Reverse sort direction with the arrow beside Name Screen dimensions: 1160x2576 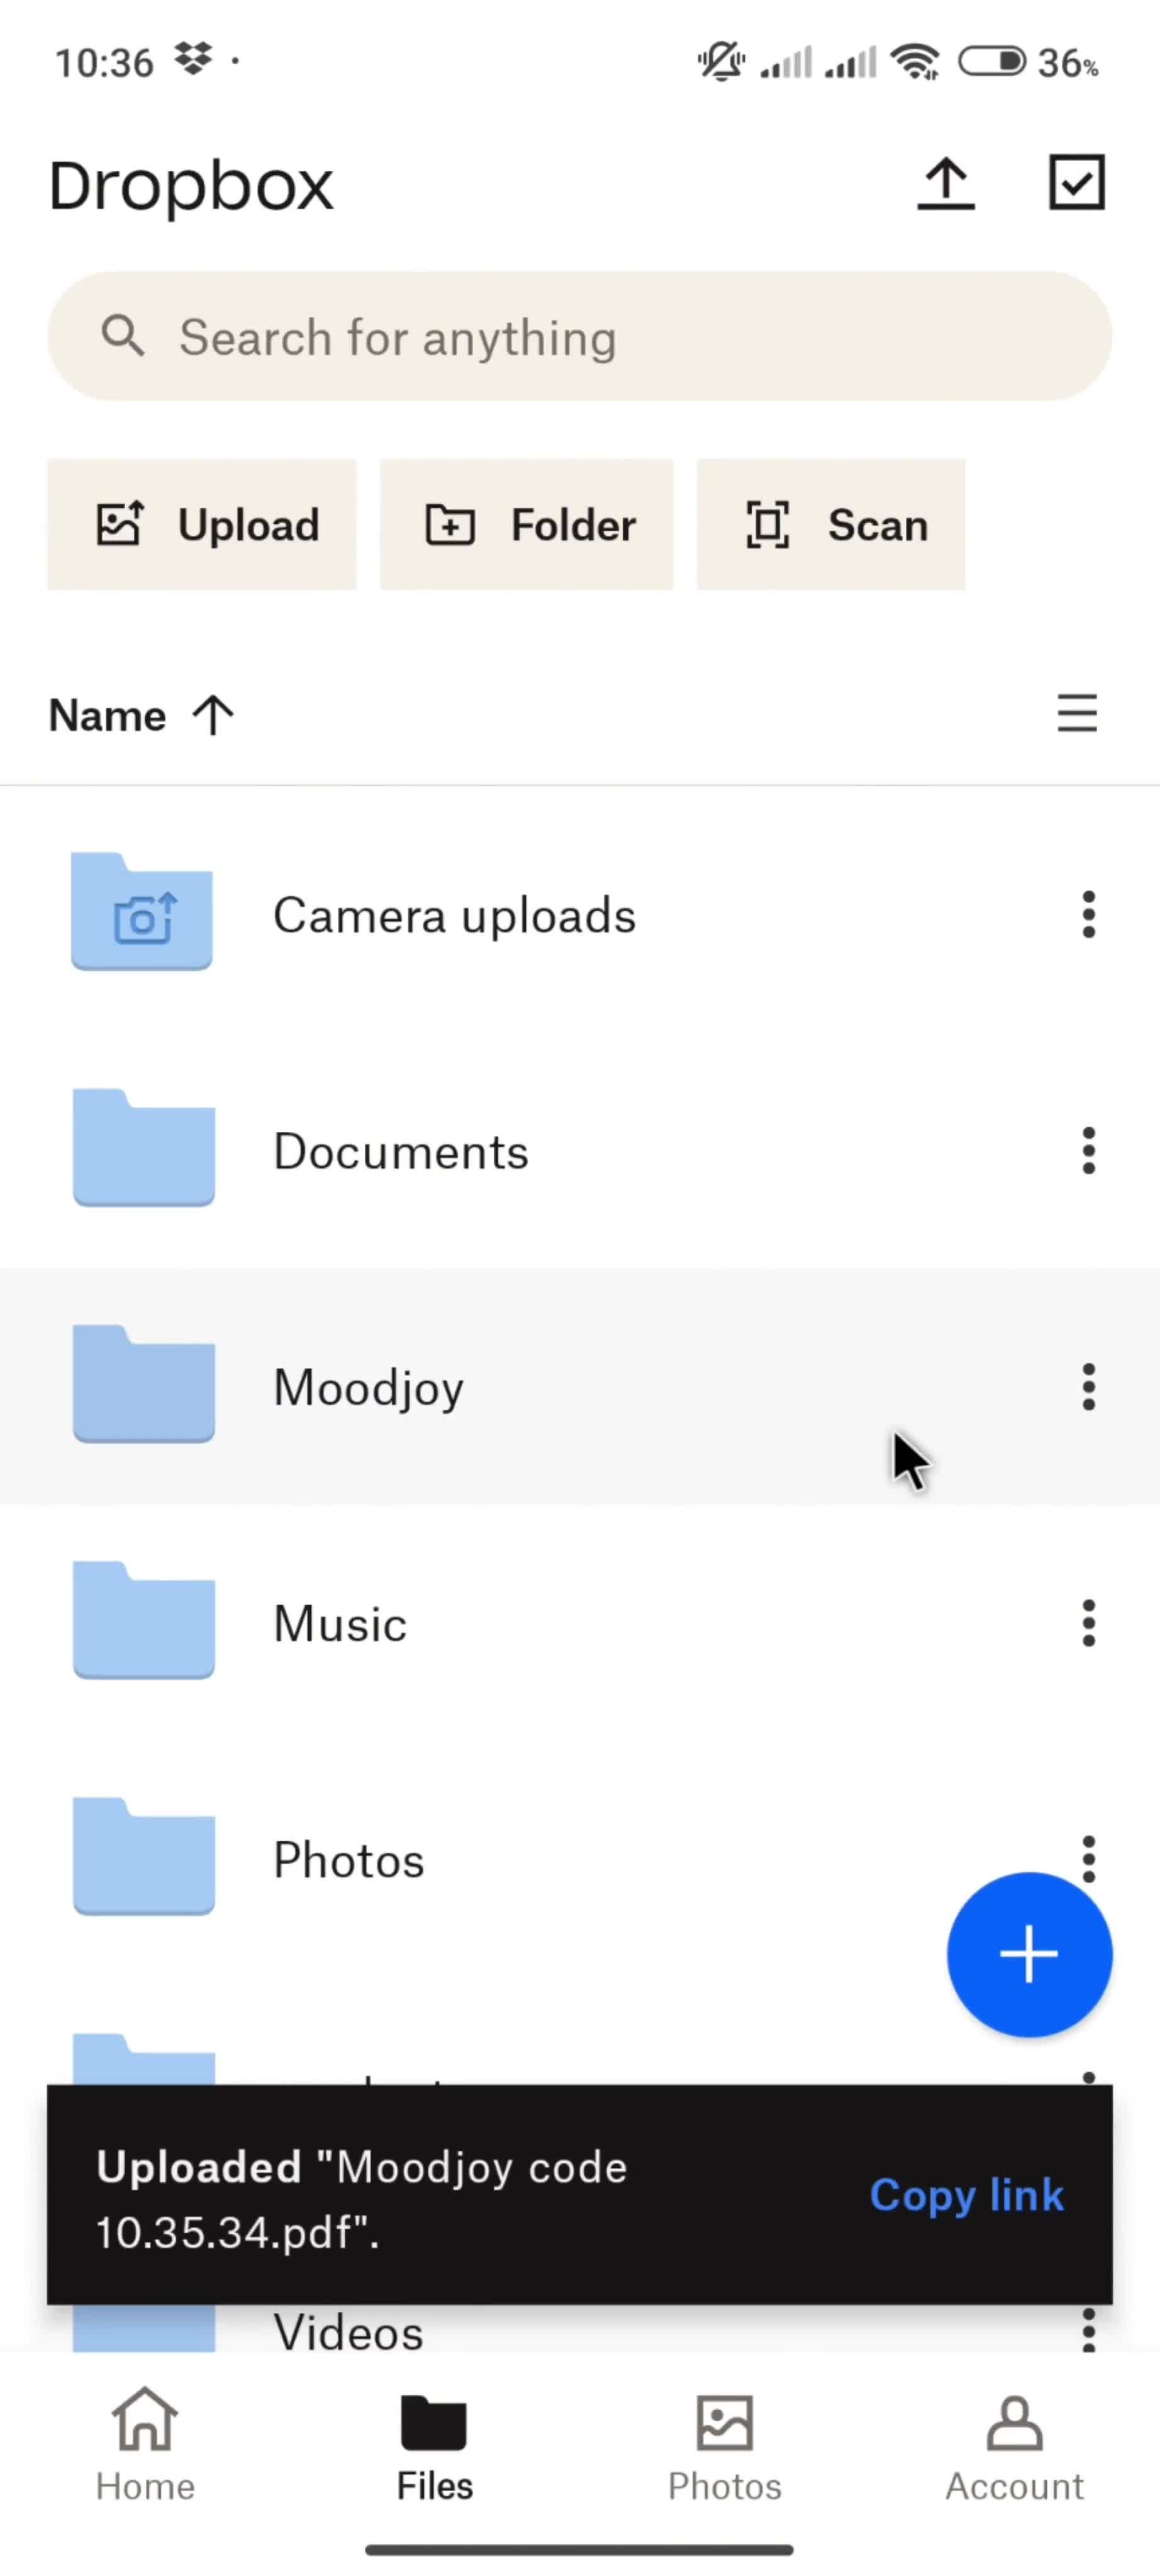(213, 716)
